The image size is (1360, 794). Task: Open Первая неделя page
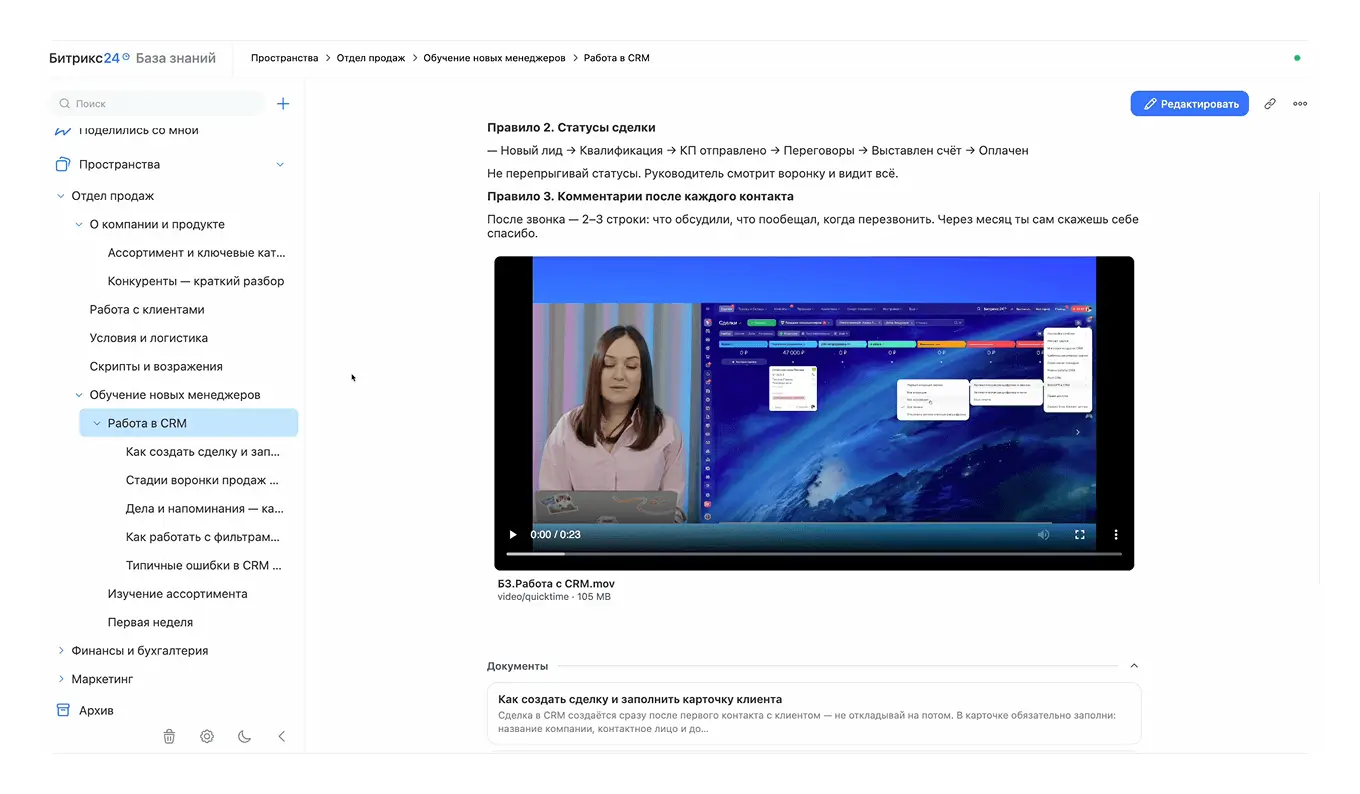(151, 622)
